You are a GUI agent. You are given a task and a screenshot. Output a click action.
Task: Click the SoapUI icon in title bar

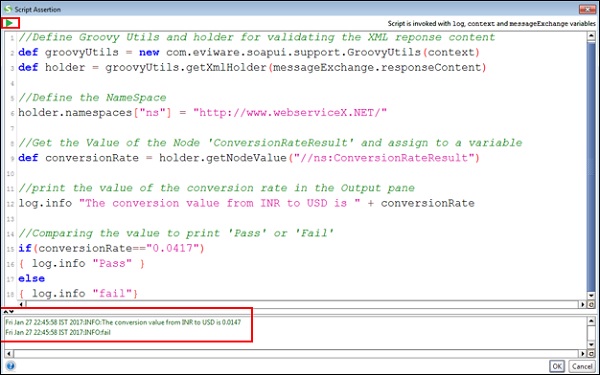[x=8, y=9]
